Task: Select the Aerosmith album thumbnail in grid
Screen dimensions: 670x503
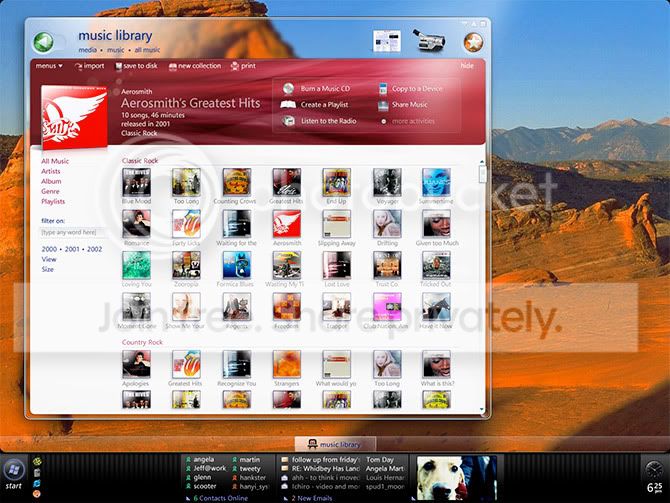Action: (287, 228)
